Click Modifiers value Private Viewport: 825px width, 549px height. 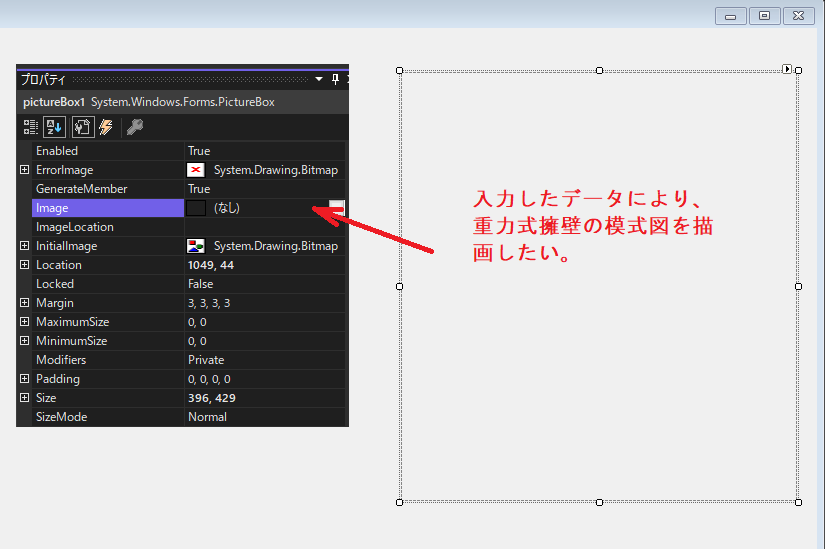(x=206, y=360)
